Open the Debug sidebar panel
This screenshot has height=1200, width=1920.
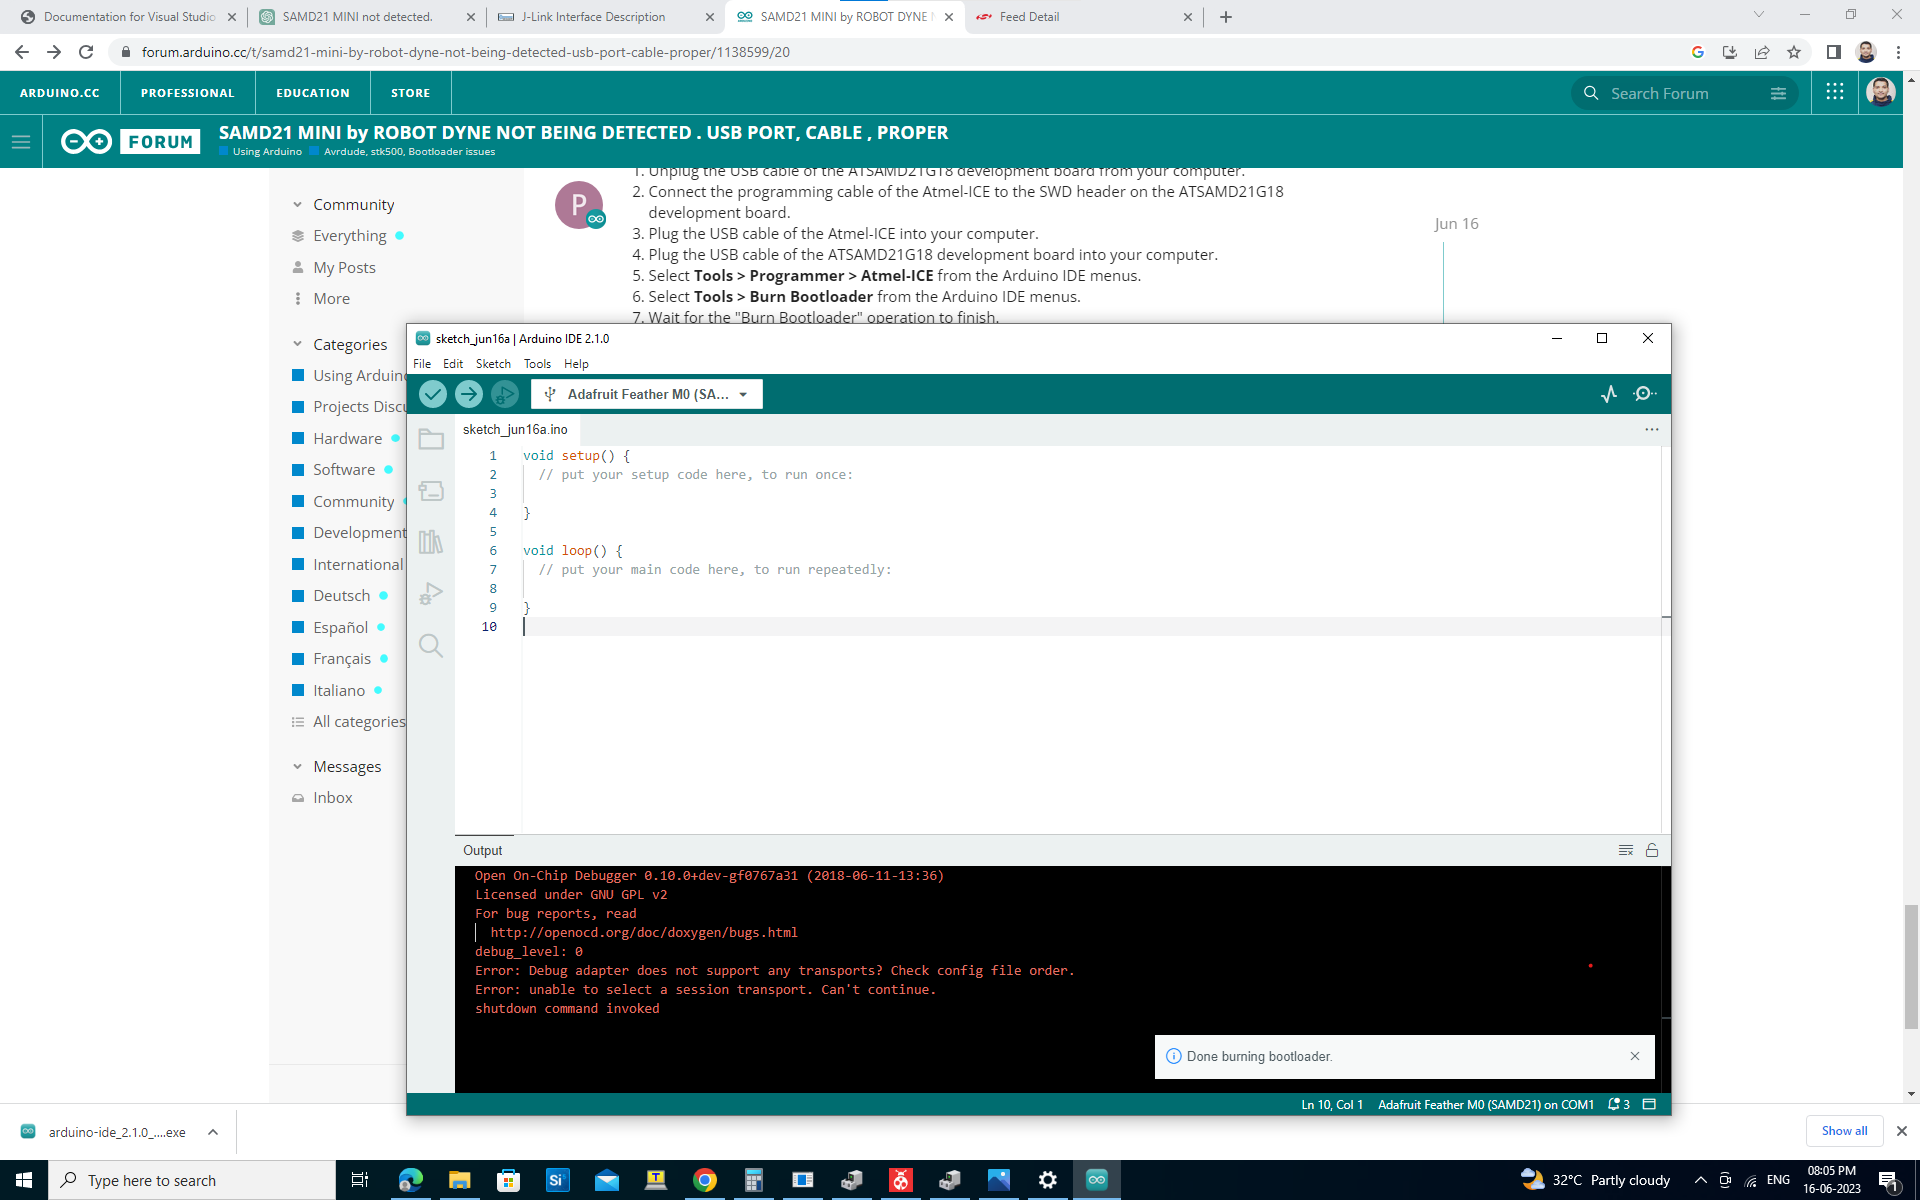[x=431, y=594]
